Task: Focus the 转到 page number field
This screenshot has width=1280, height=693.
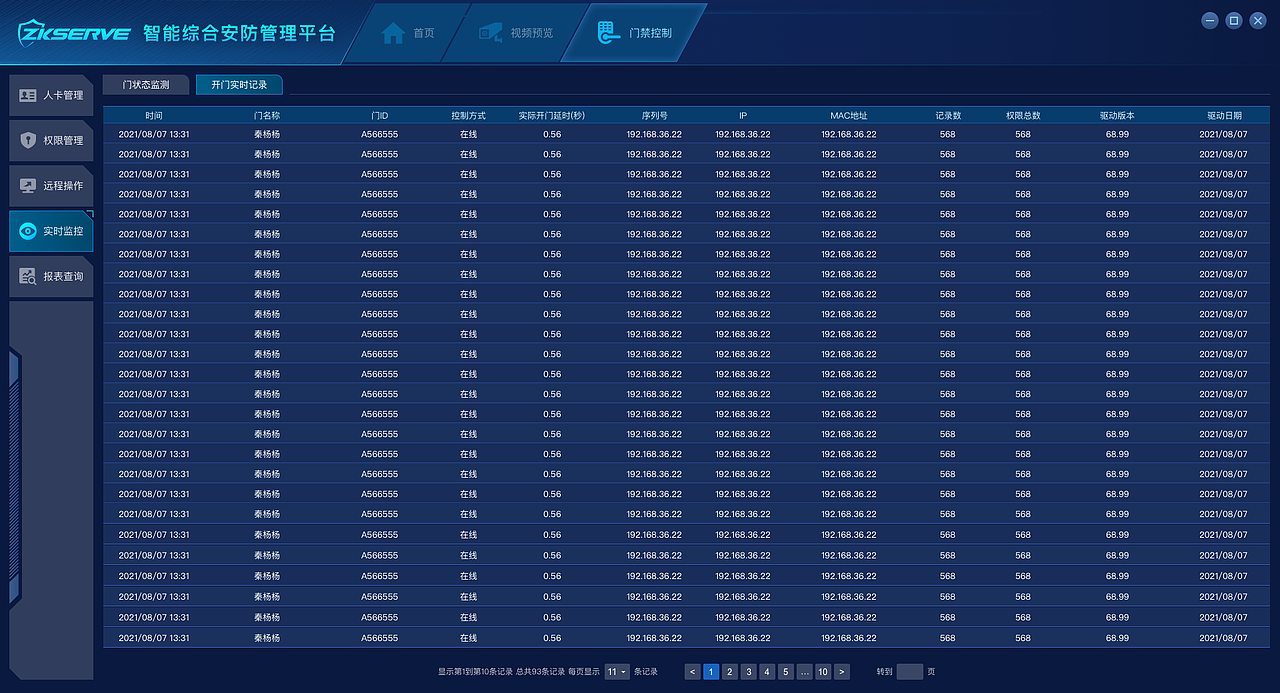Action: pyautogui.click(x=910, y=672)
